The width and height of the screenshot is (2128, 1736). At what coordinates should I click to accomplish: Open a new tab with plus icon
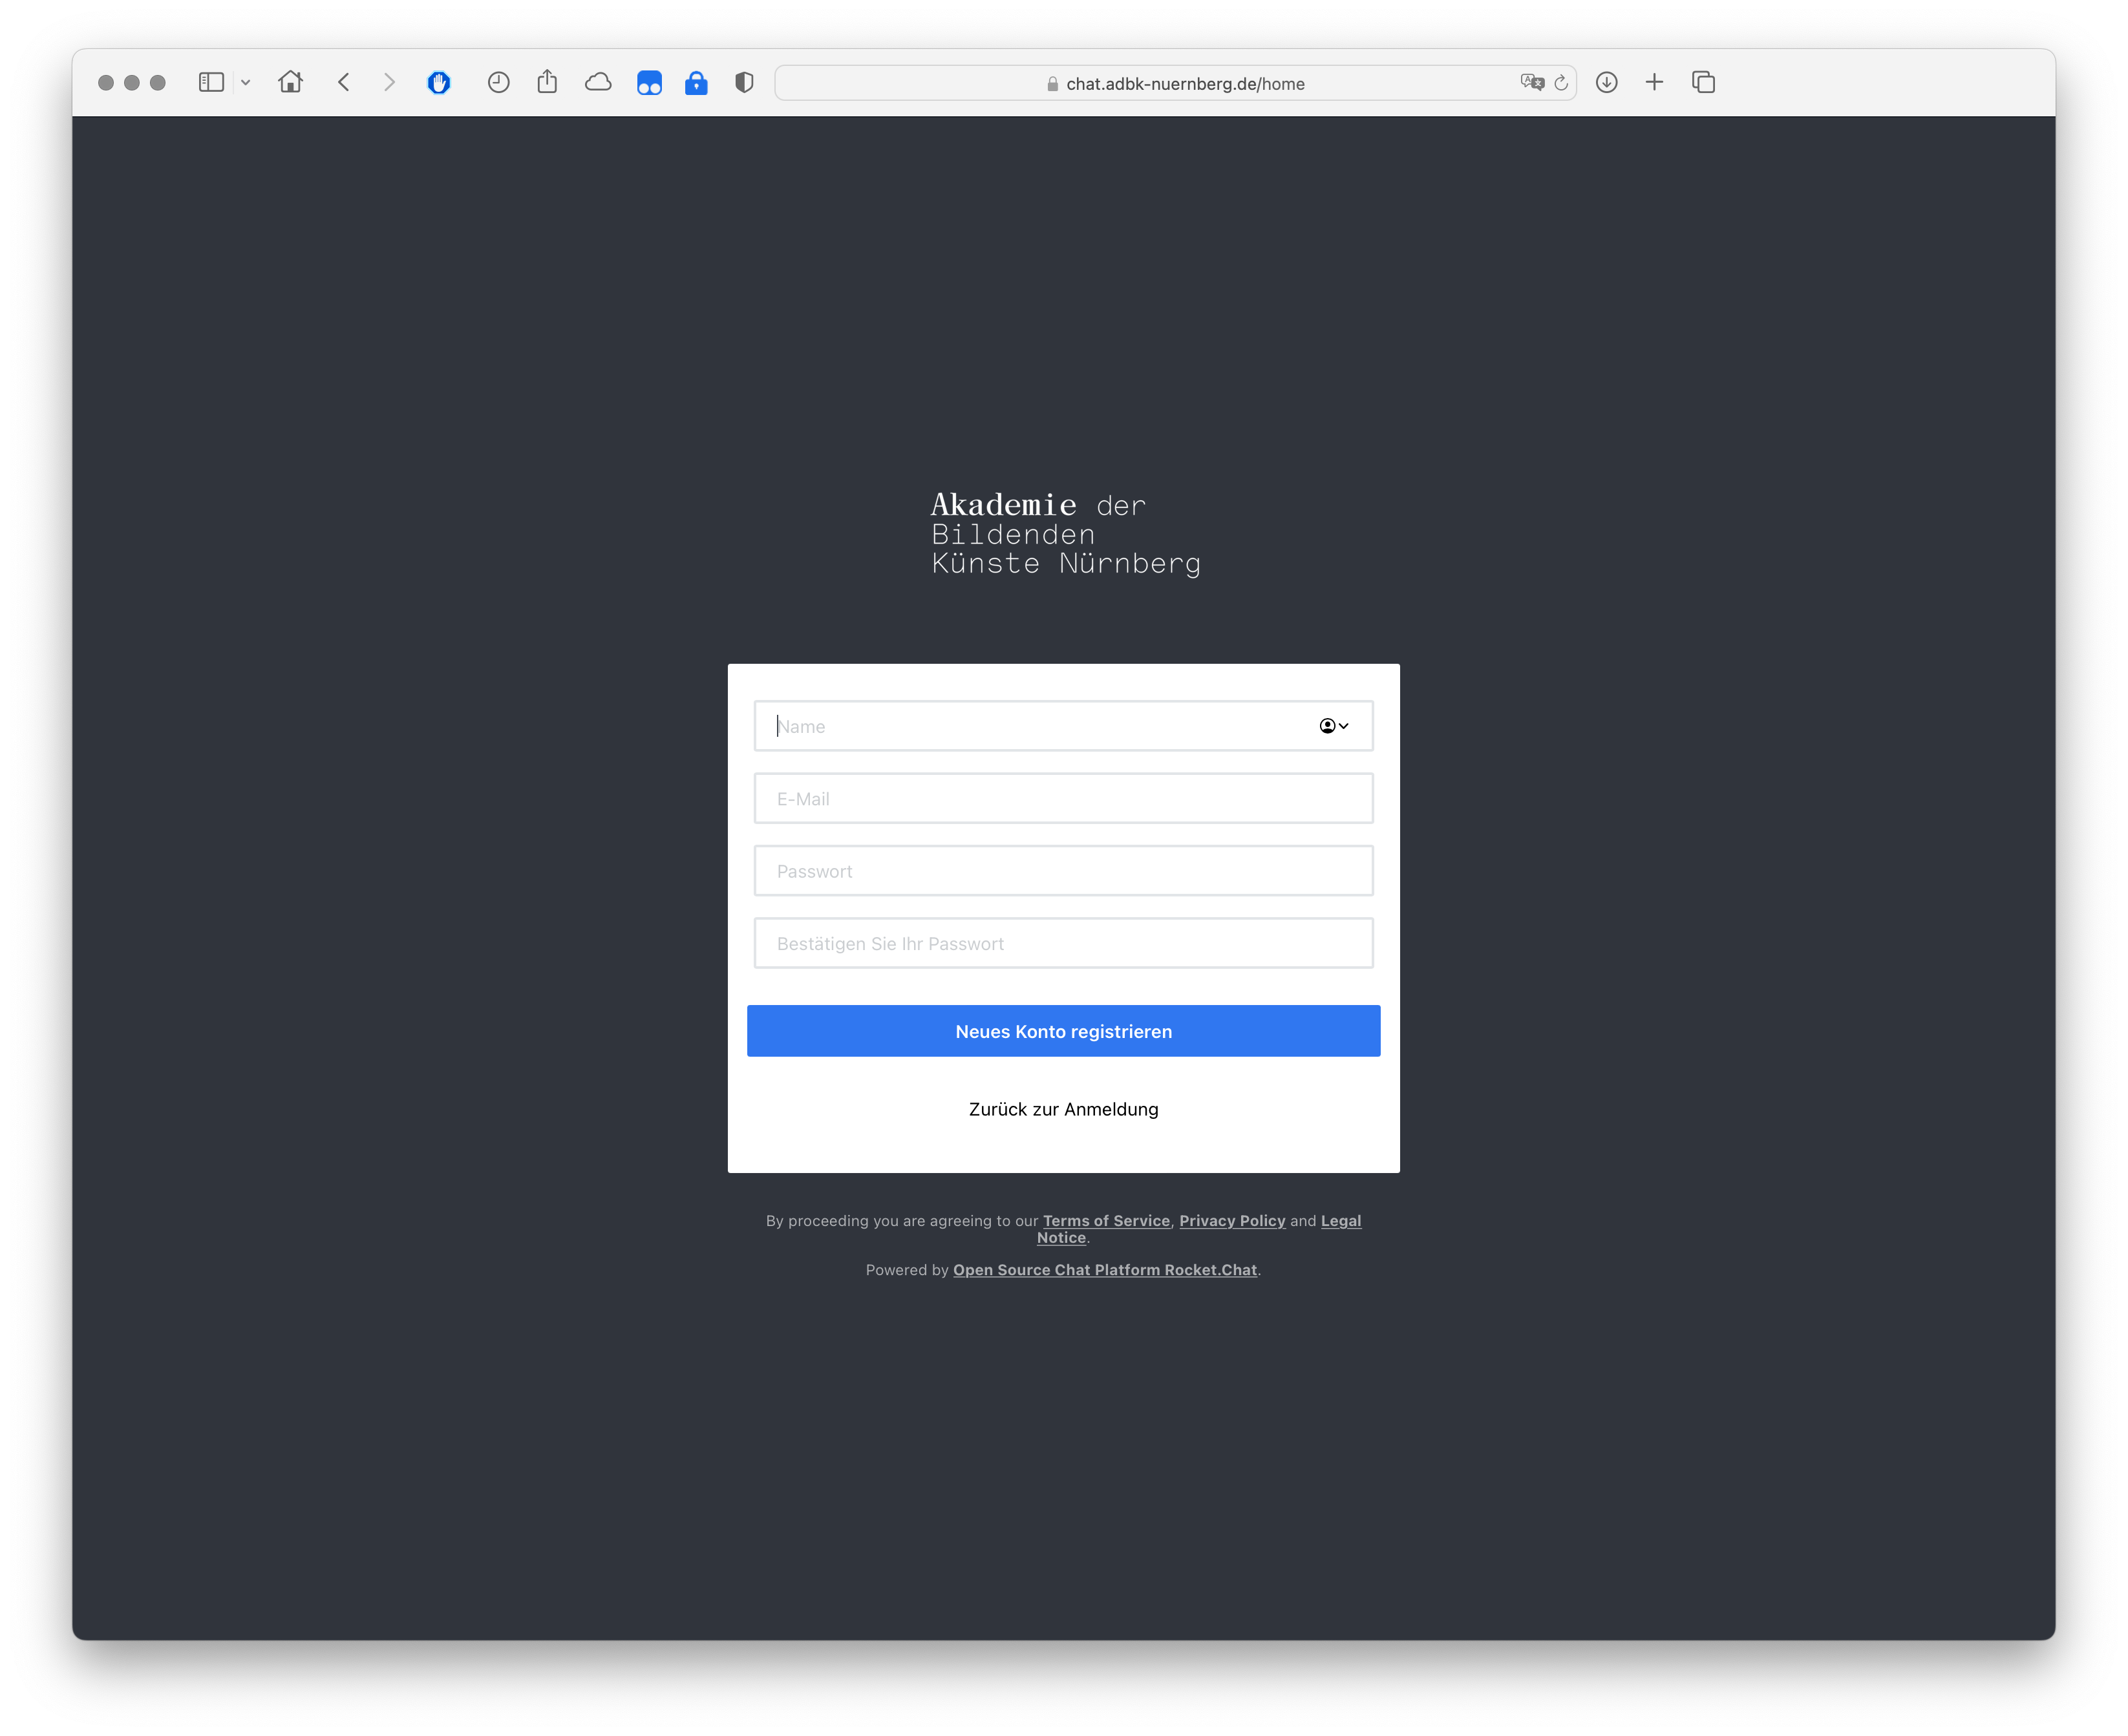coord(1655,83)
